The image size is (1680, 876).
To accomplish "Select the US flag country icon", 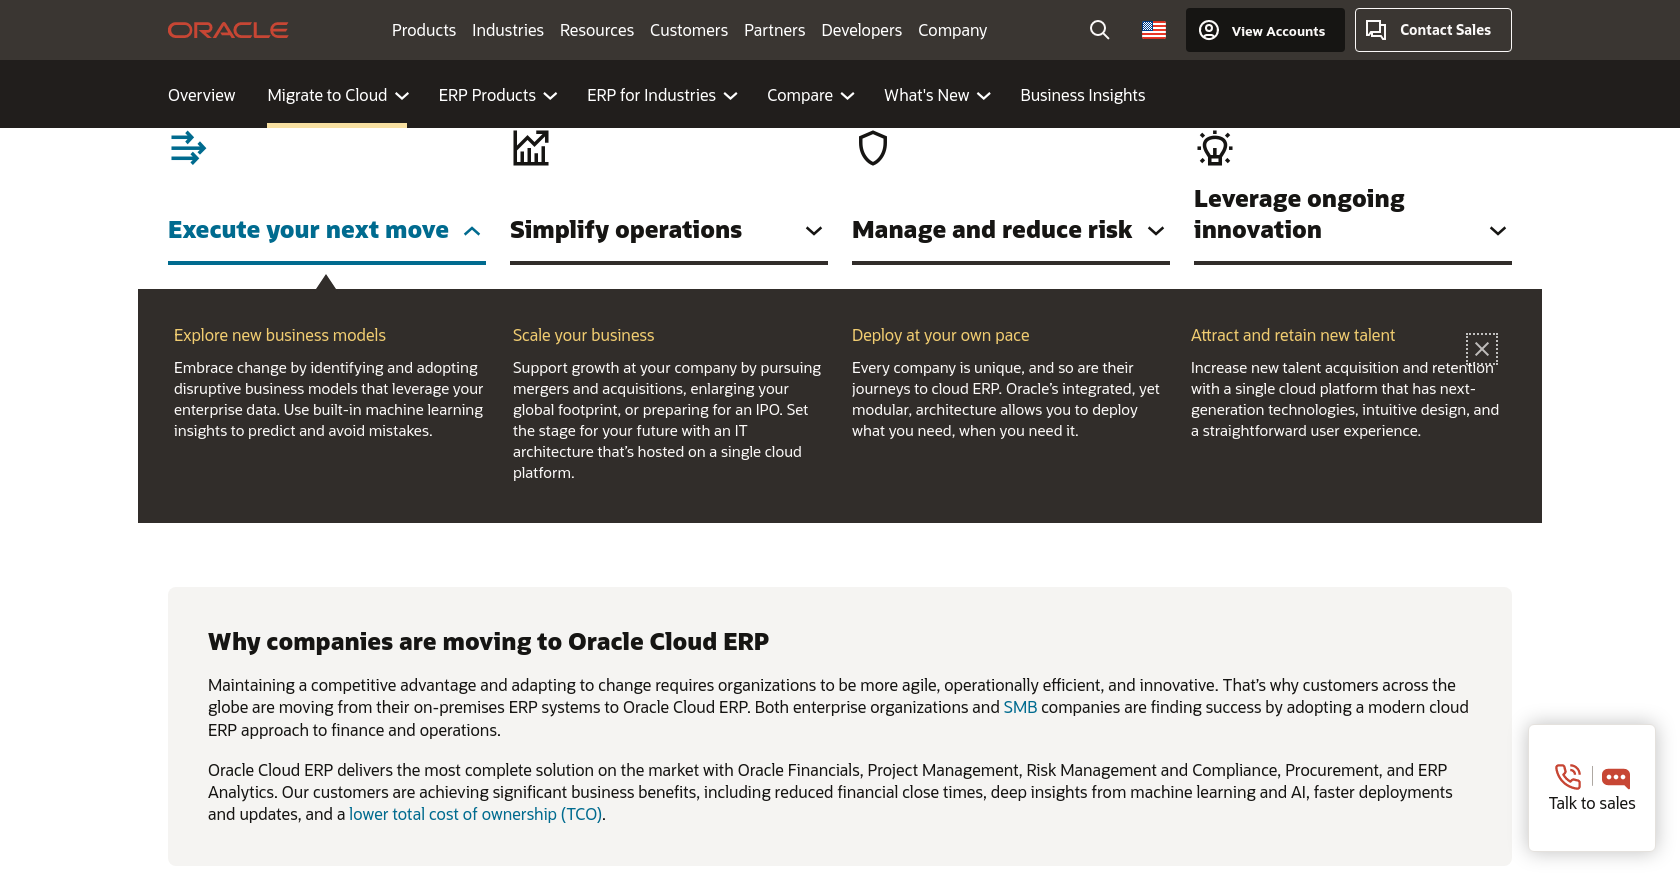I will click(1154, 30).
